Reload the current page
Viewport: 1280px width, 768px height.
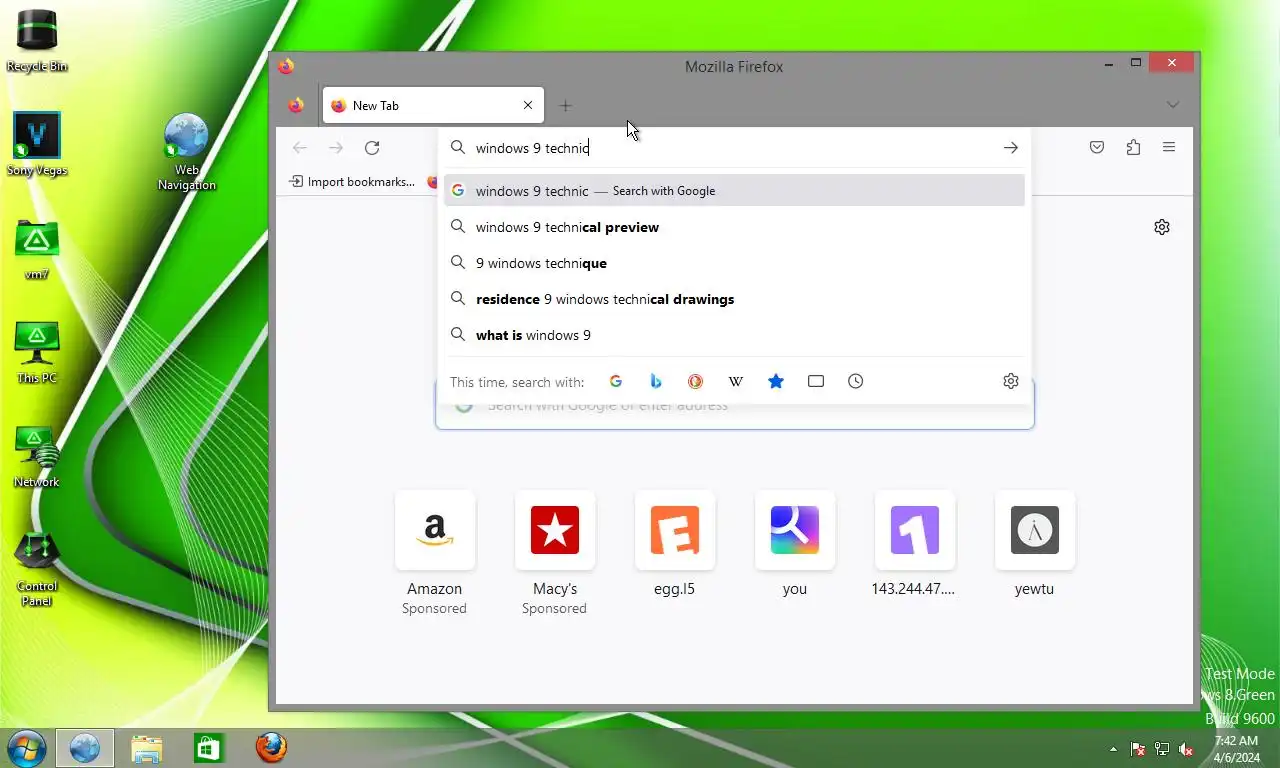tap(372, 148)
